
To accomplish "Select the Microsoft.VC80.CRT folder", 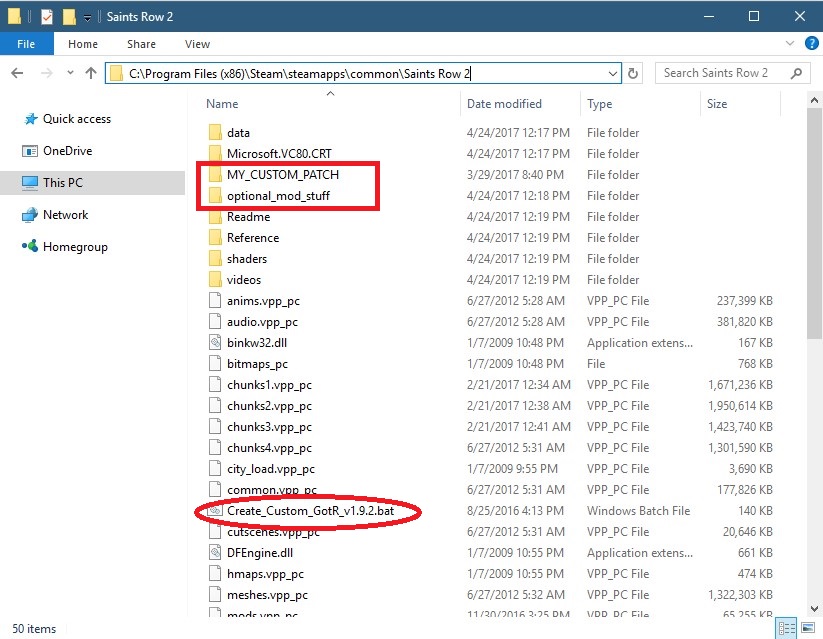I will tap(279, 153).
